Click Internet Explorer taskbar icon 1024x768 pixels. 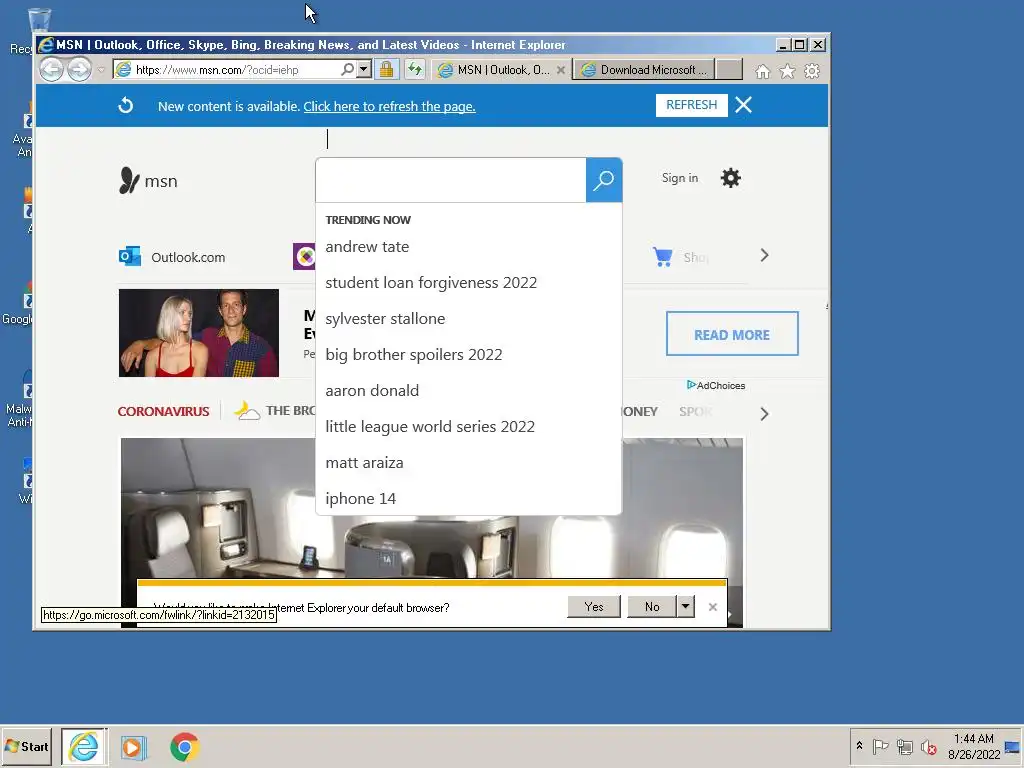[84, 746]
